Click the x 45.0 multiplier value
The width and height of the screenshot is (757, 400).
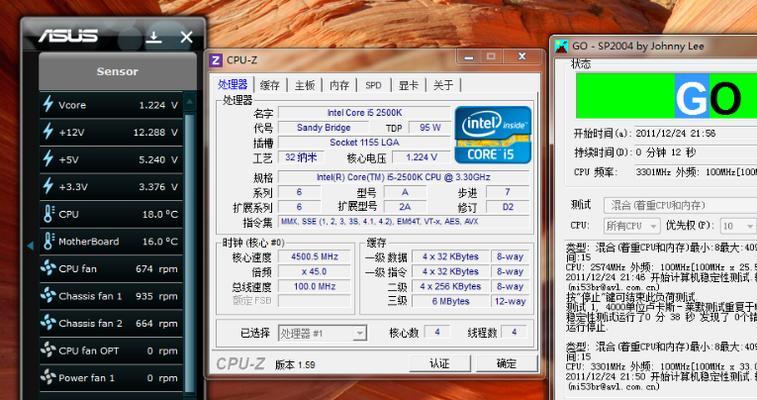(315, 272)
